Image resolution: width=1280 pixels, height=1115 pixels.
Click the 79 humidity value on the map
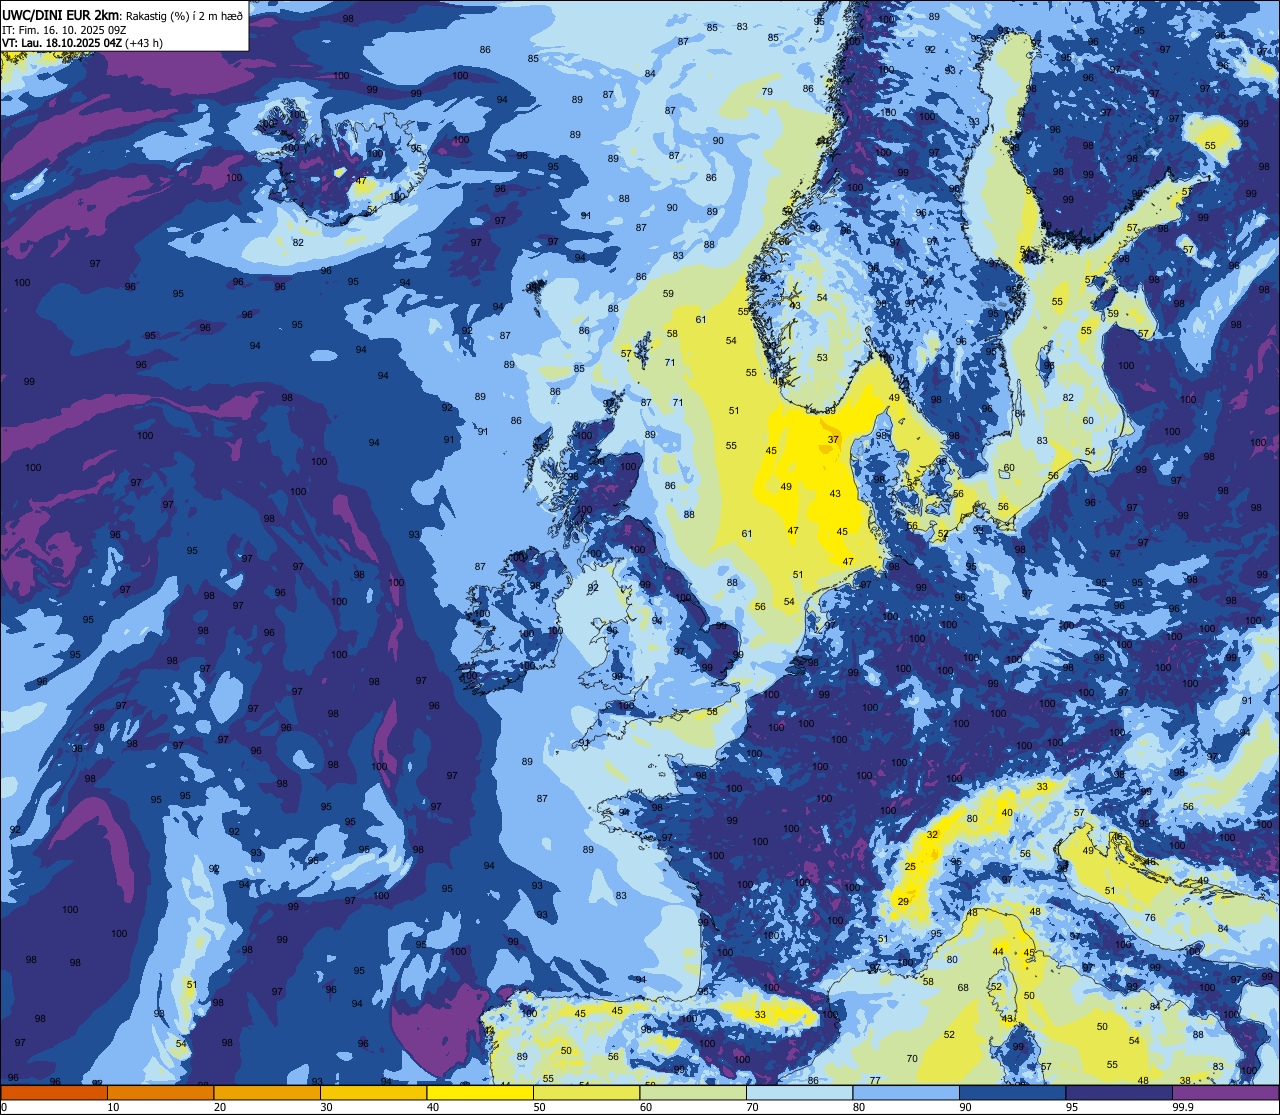767,92
